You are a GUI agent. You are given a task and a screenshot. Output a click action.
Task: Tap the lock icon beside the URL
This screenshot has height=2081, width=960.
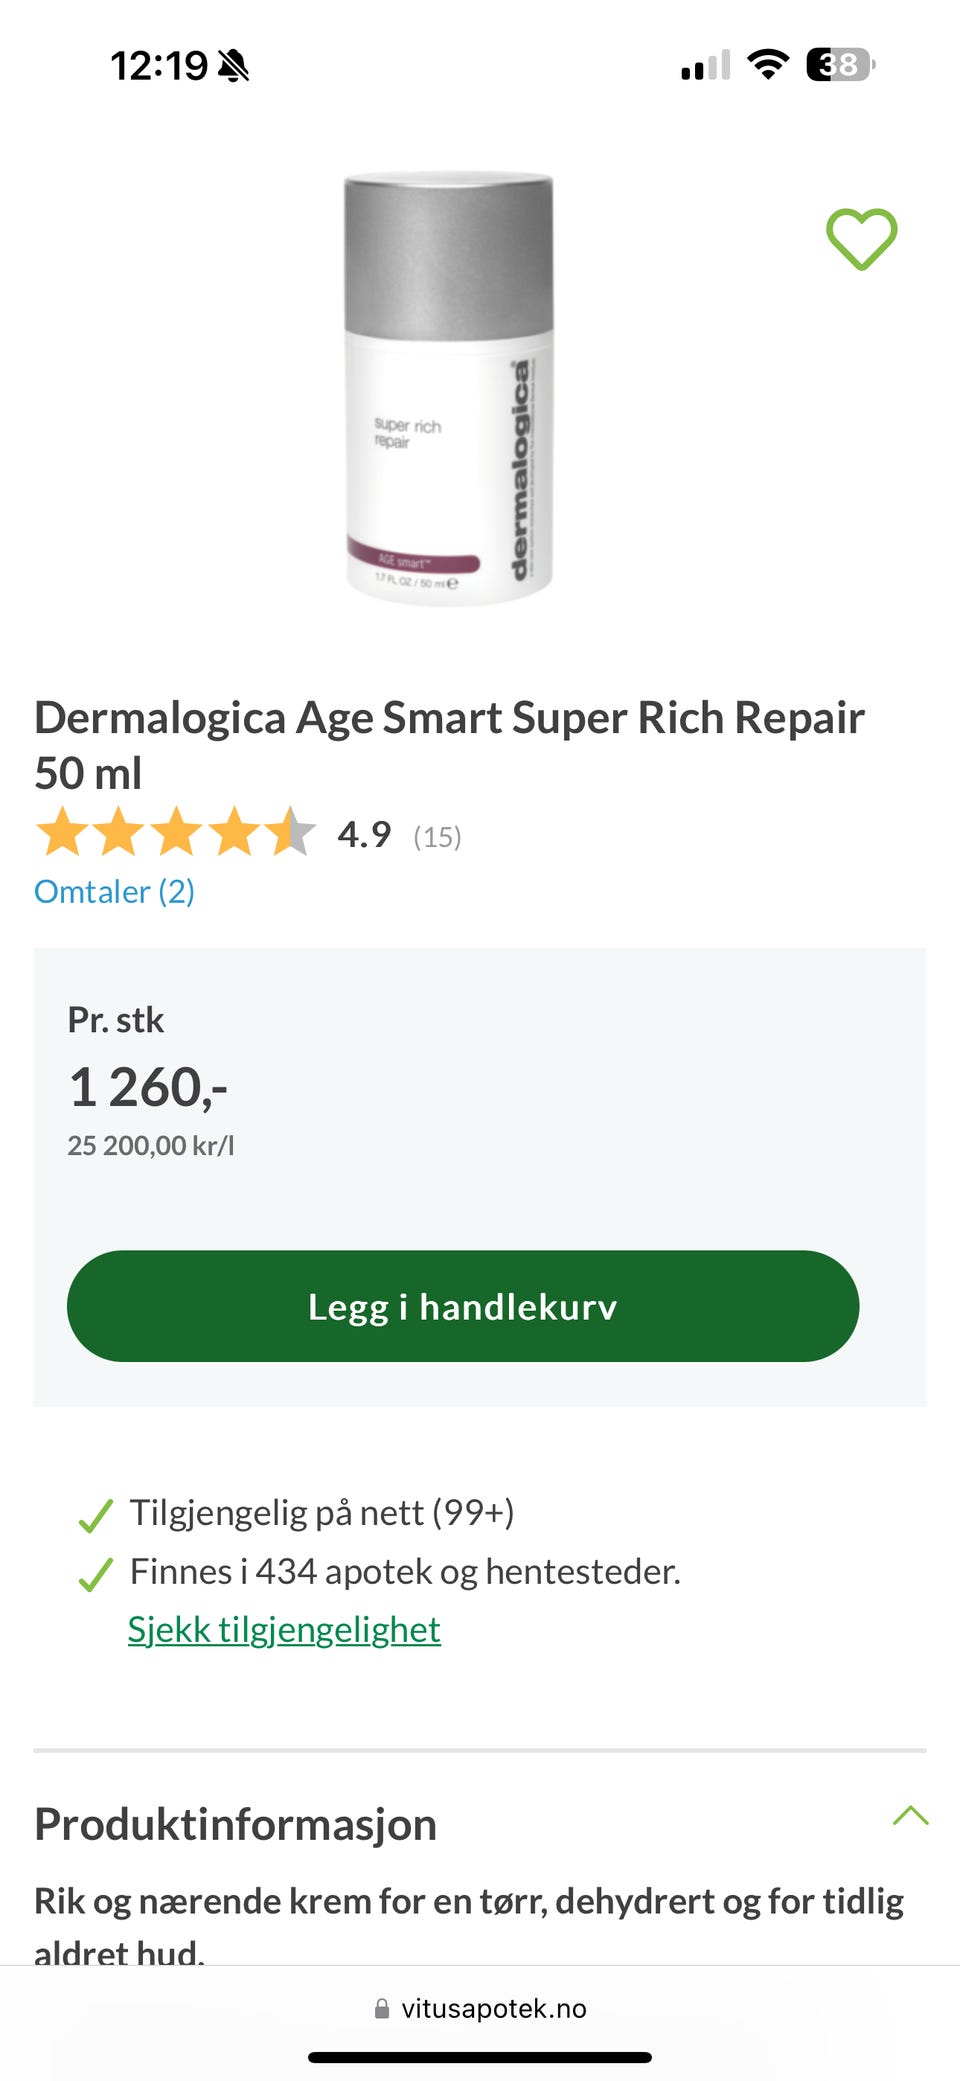coord(381,2008)
